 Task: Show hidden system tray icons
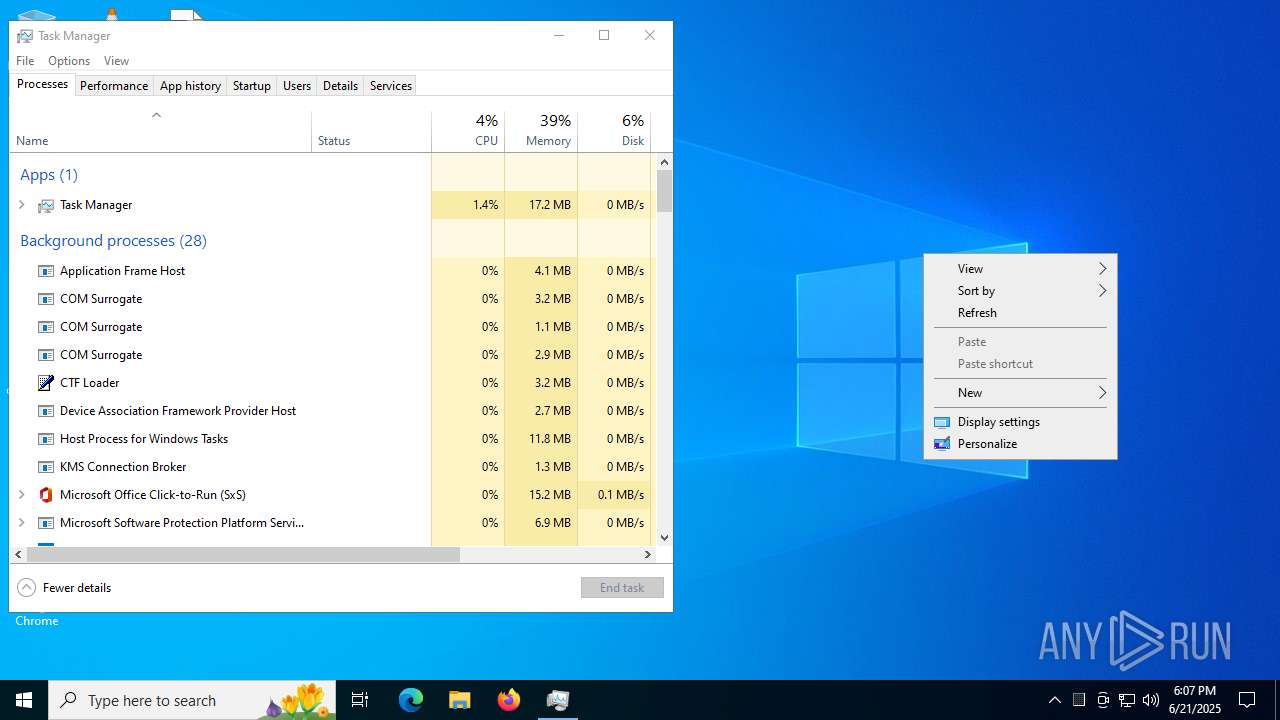point(1054,700)
